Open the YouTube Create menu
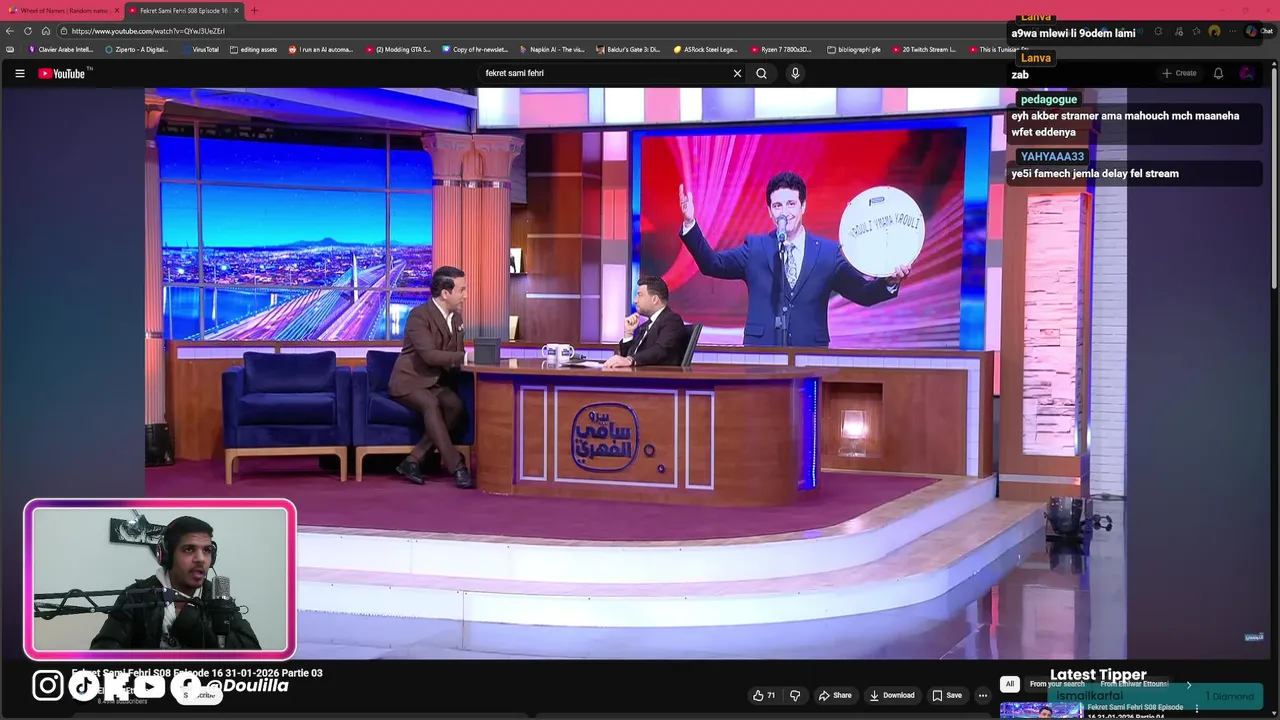 point(1179,73)
